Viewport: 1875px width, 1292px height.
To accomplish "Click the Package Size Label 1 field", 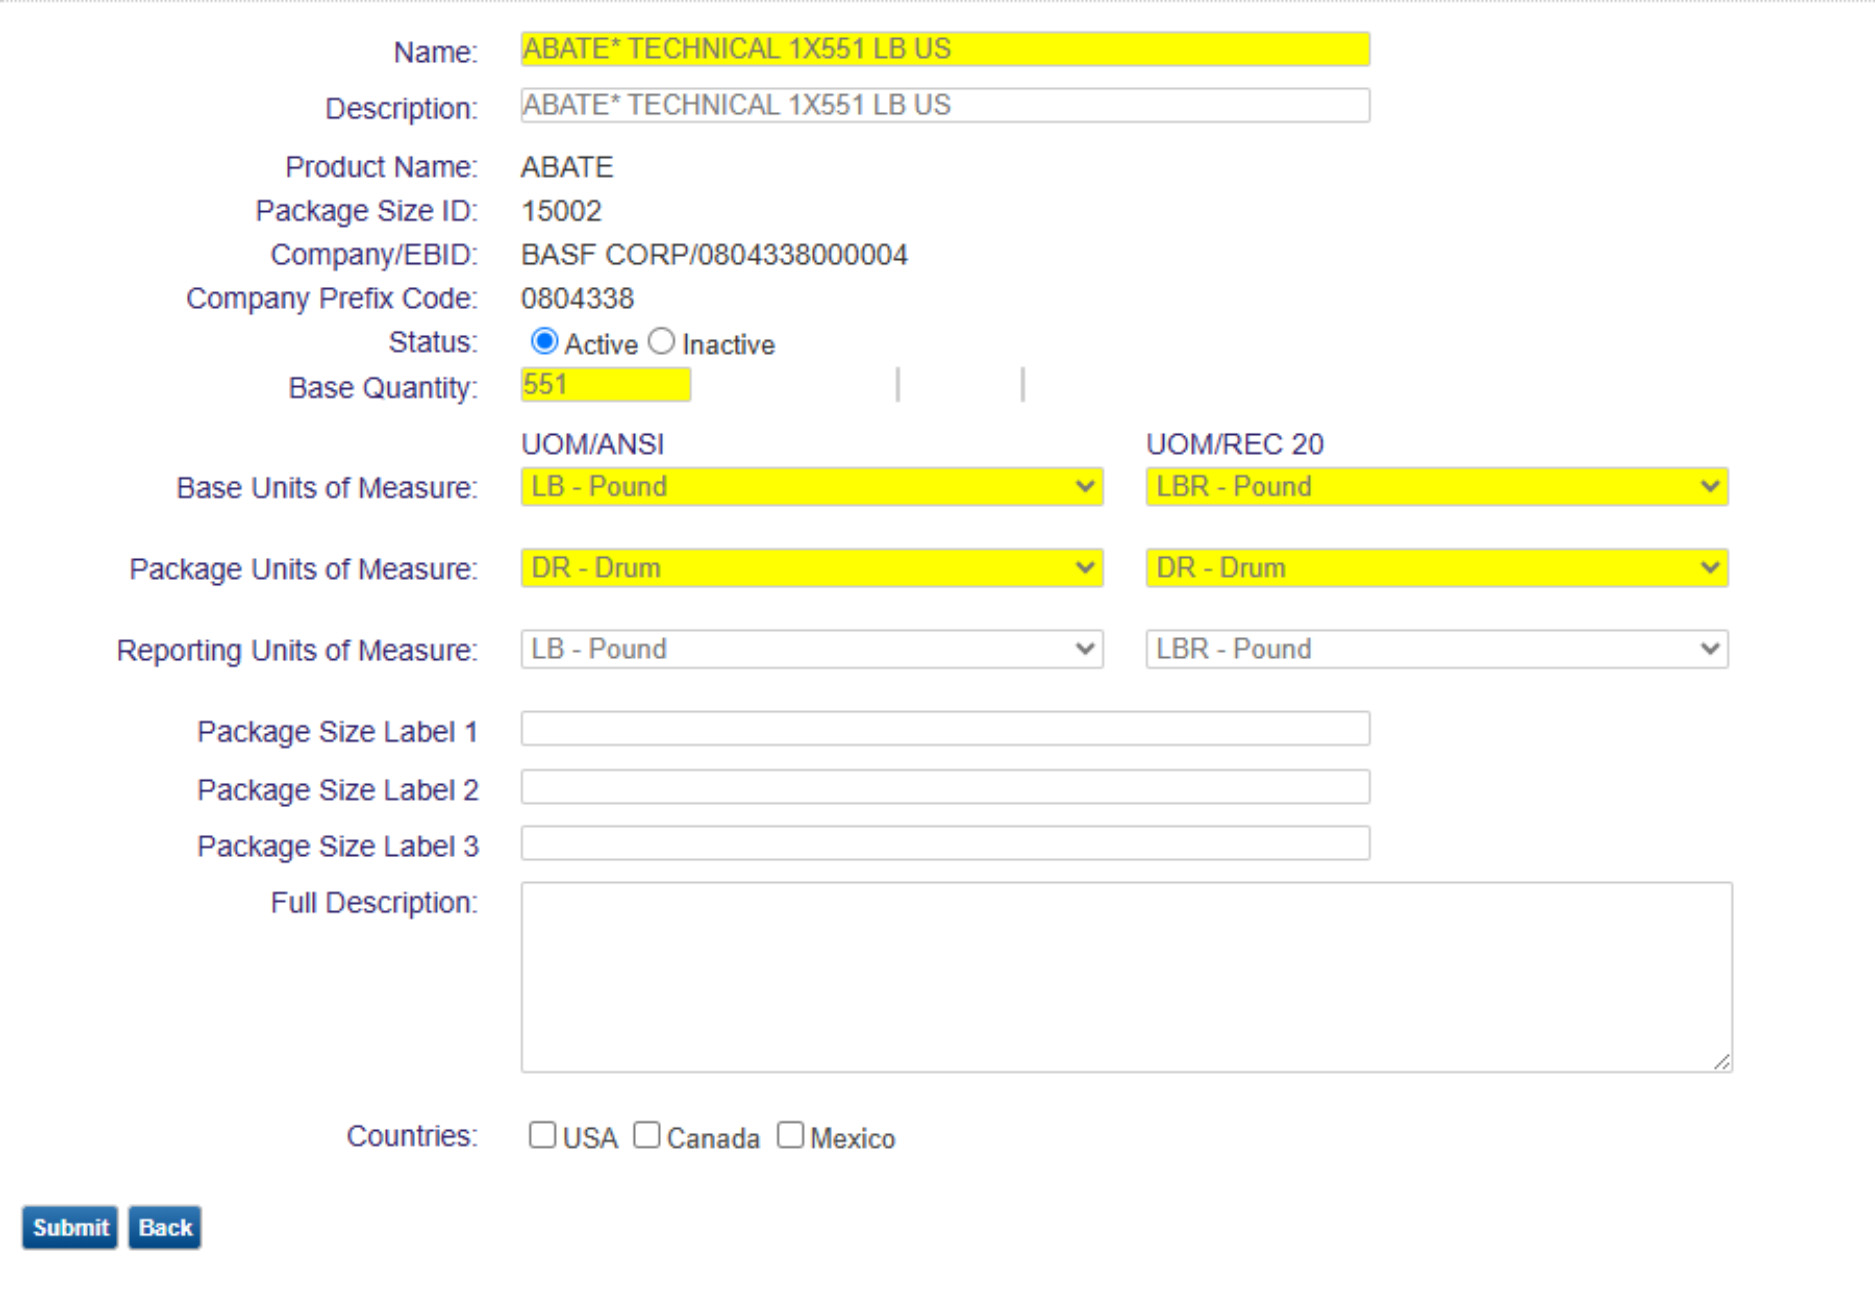I will pyautogui.click(x=944, y=729).
